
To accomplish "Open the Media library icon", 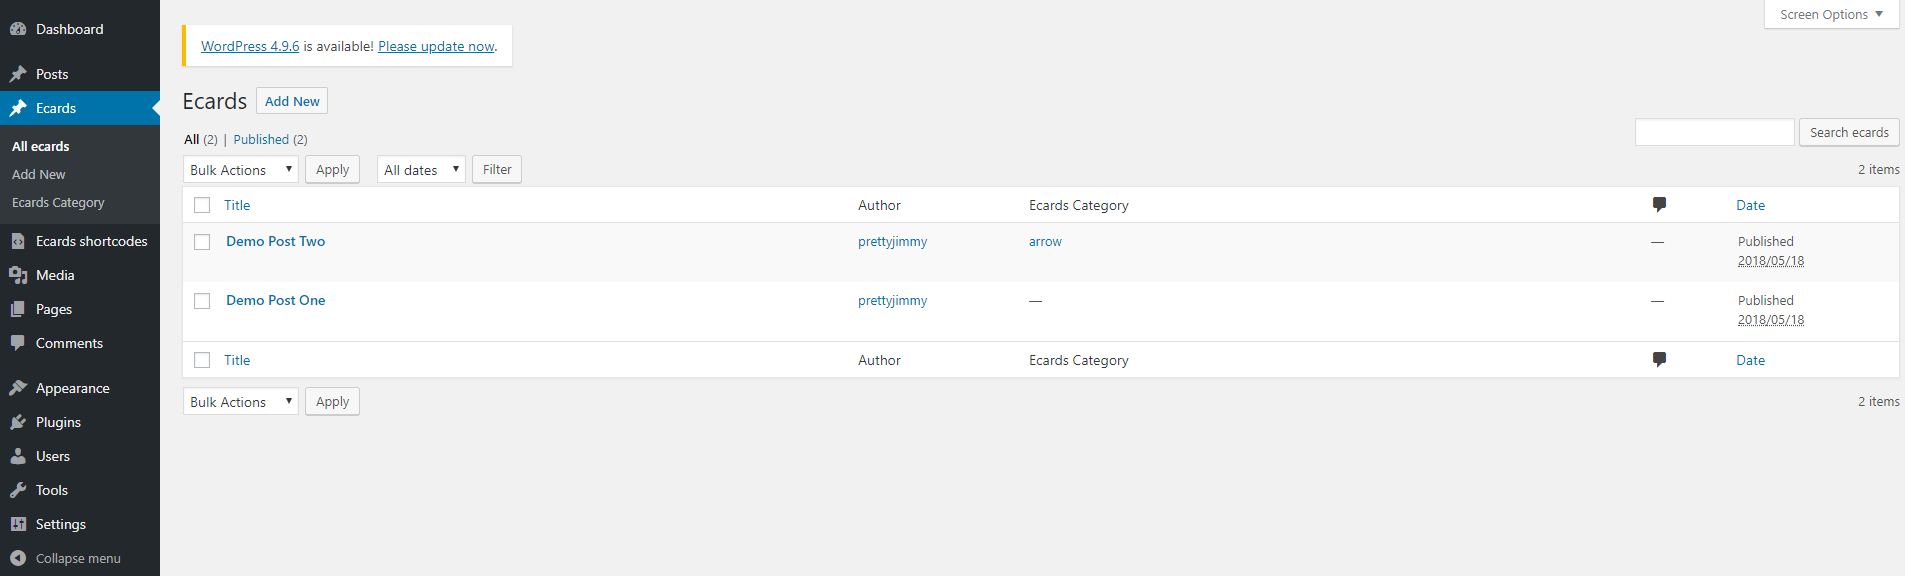I will 18,275.
